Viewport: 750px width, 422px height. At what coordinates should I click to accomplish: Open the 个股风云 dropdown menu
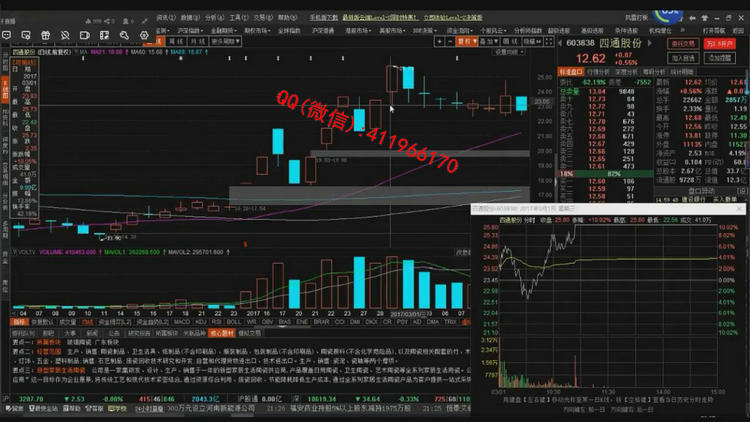(x=493, y=30)
